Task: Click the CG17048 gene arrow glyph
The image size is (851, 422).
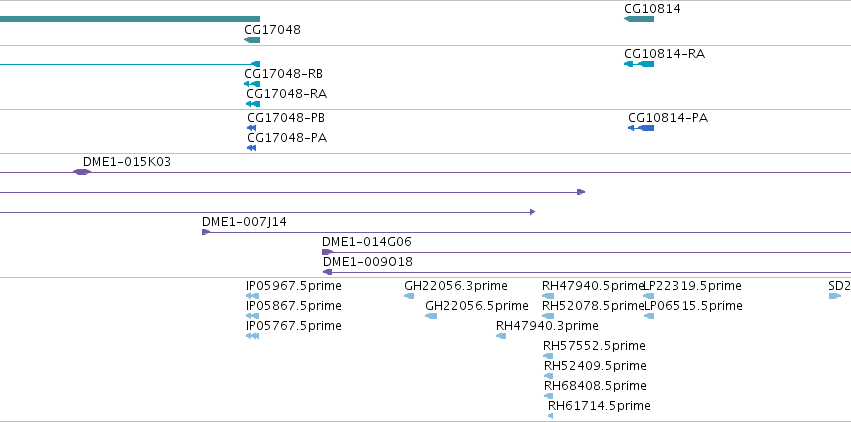Action: [252, 40]
